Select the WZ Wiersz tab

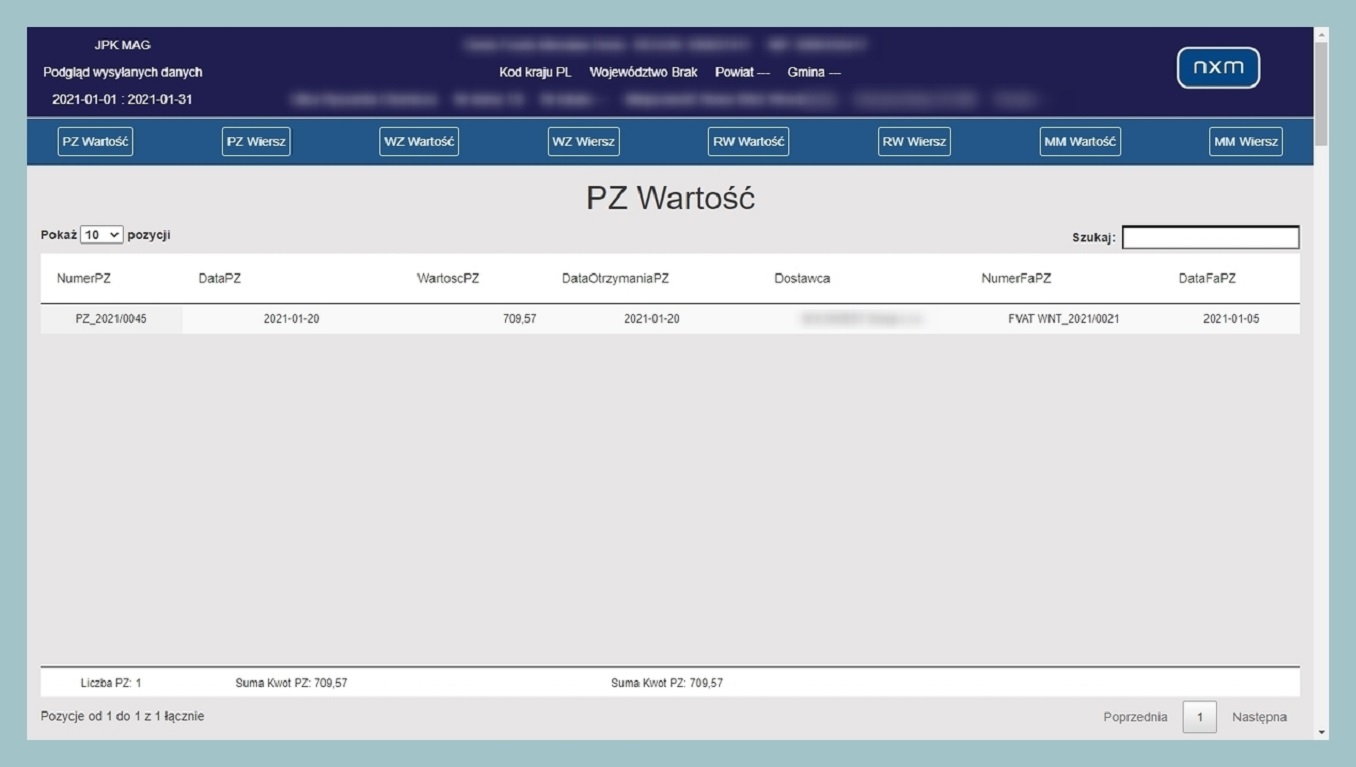(584, 142)
